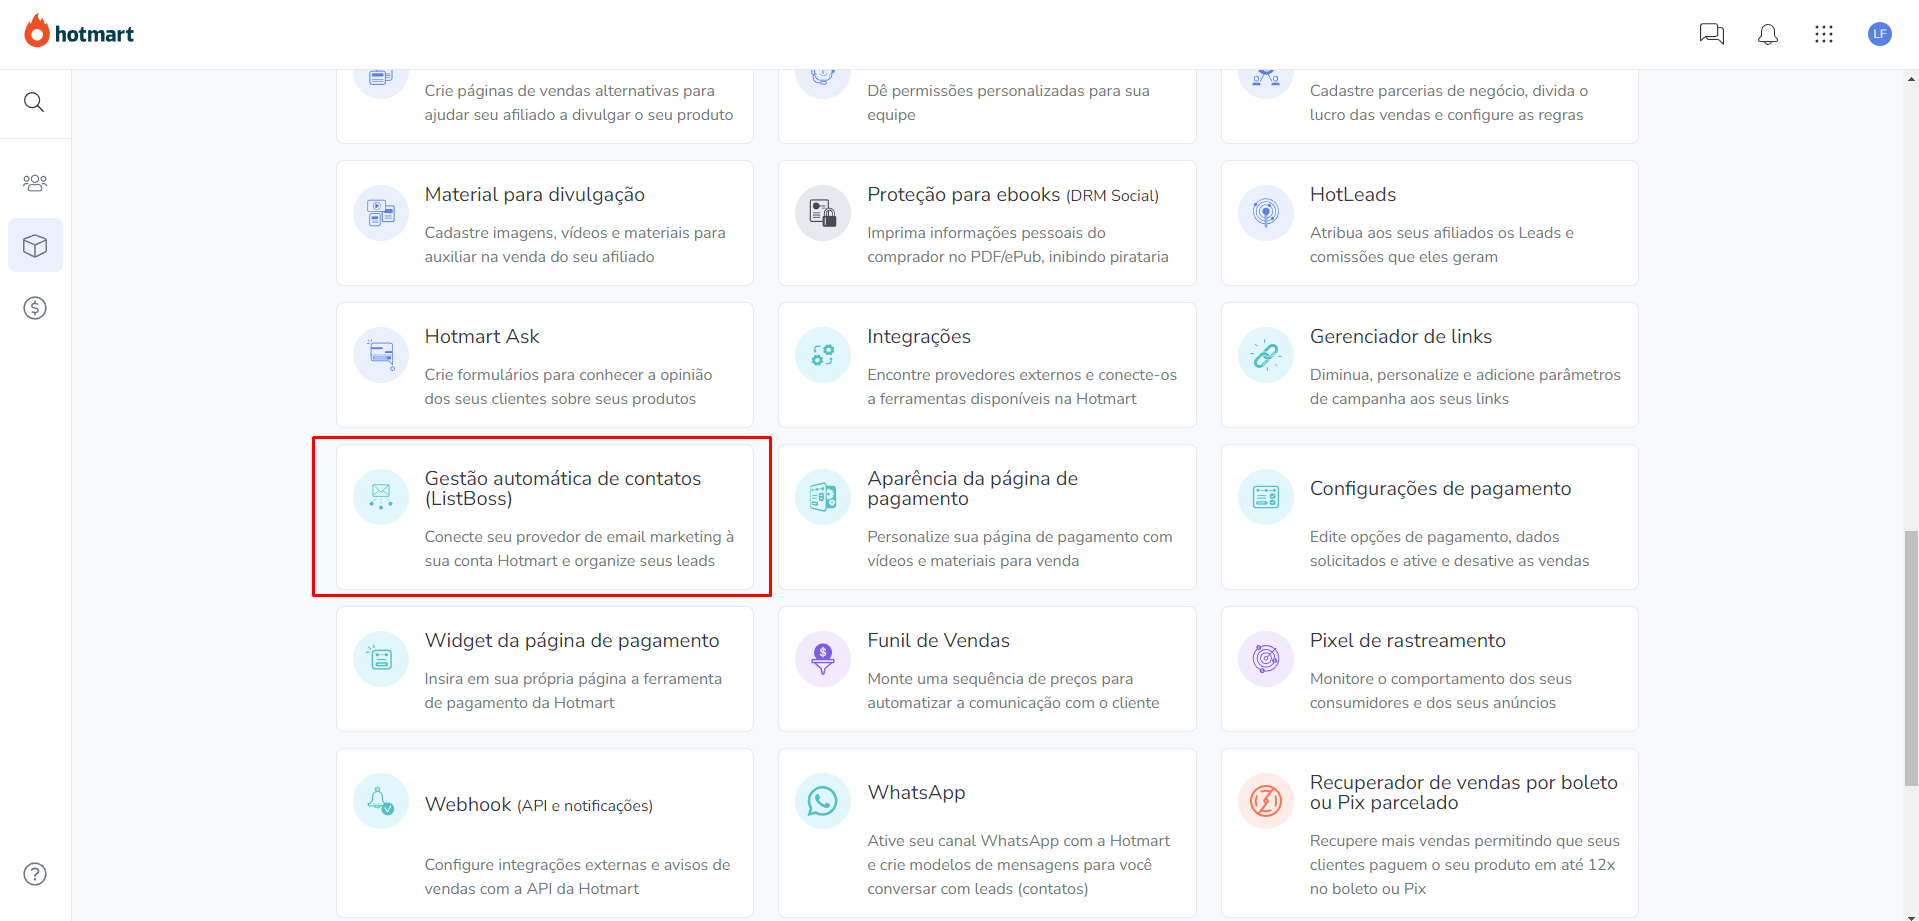Viewport: 1919px width, 921px height.
Task: Open the sidebar sales dollar icon
Action: (35, 308)
